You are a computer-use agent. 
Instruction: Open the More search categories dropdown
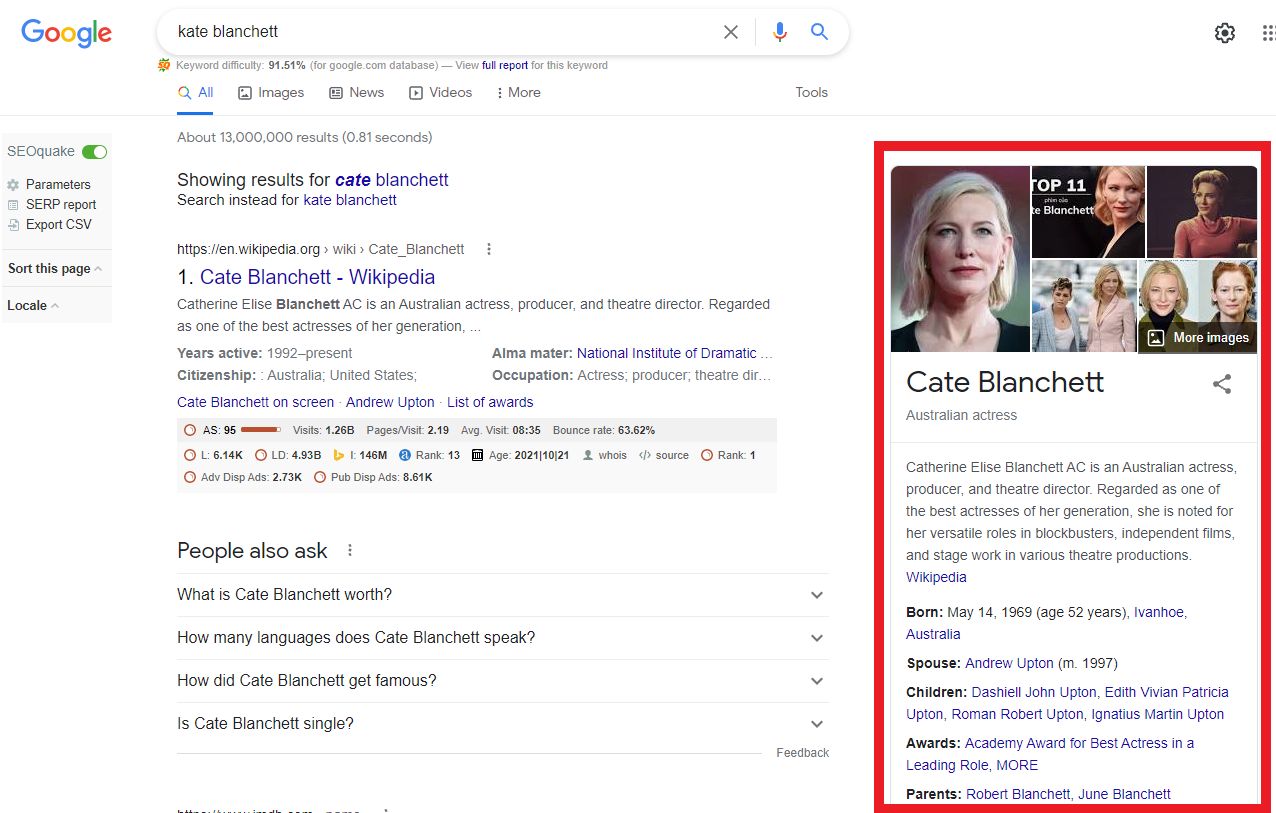518,92
